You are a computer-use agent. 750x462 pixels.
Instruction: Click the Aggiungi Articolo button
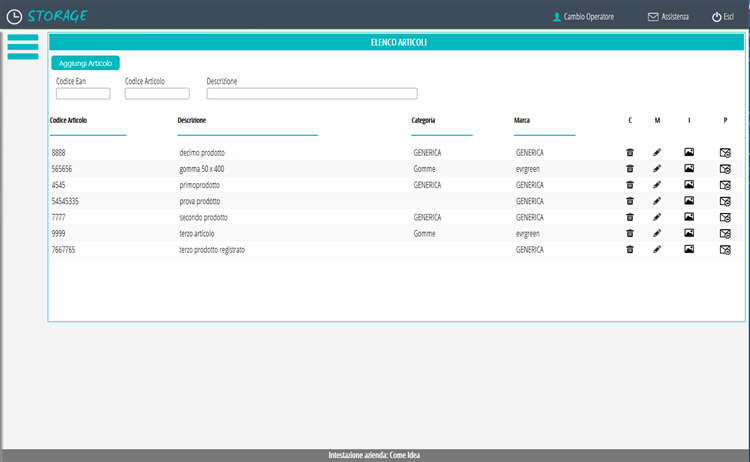coord(85,63)
